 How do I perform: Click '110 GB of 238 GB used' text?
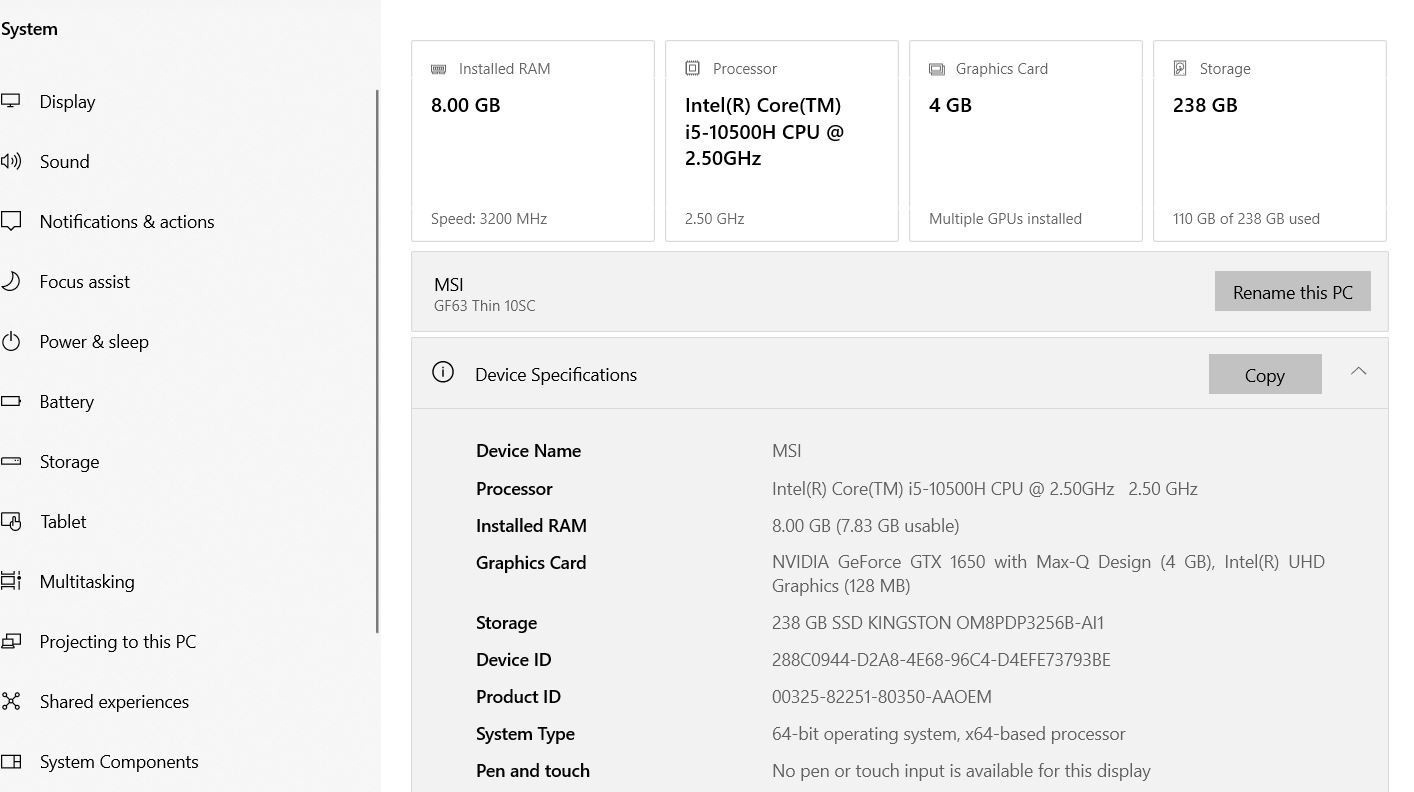coord(1246,218)
